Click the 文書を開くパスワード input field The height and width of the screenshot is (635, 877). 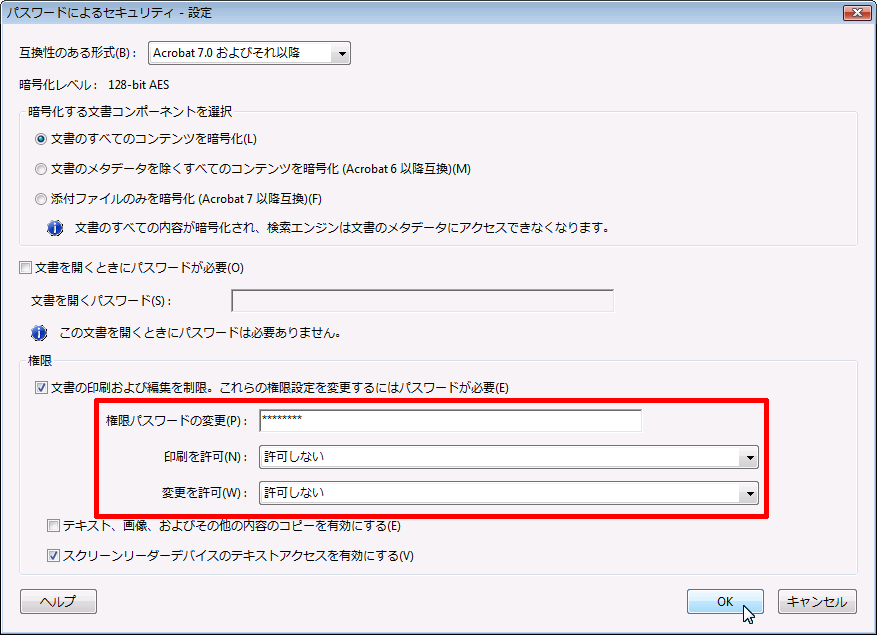coord(422,301)
